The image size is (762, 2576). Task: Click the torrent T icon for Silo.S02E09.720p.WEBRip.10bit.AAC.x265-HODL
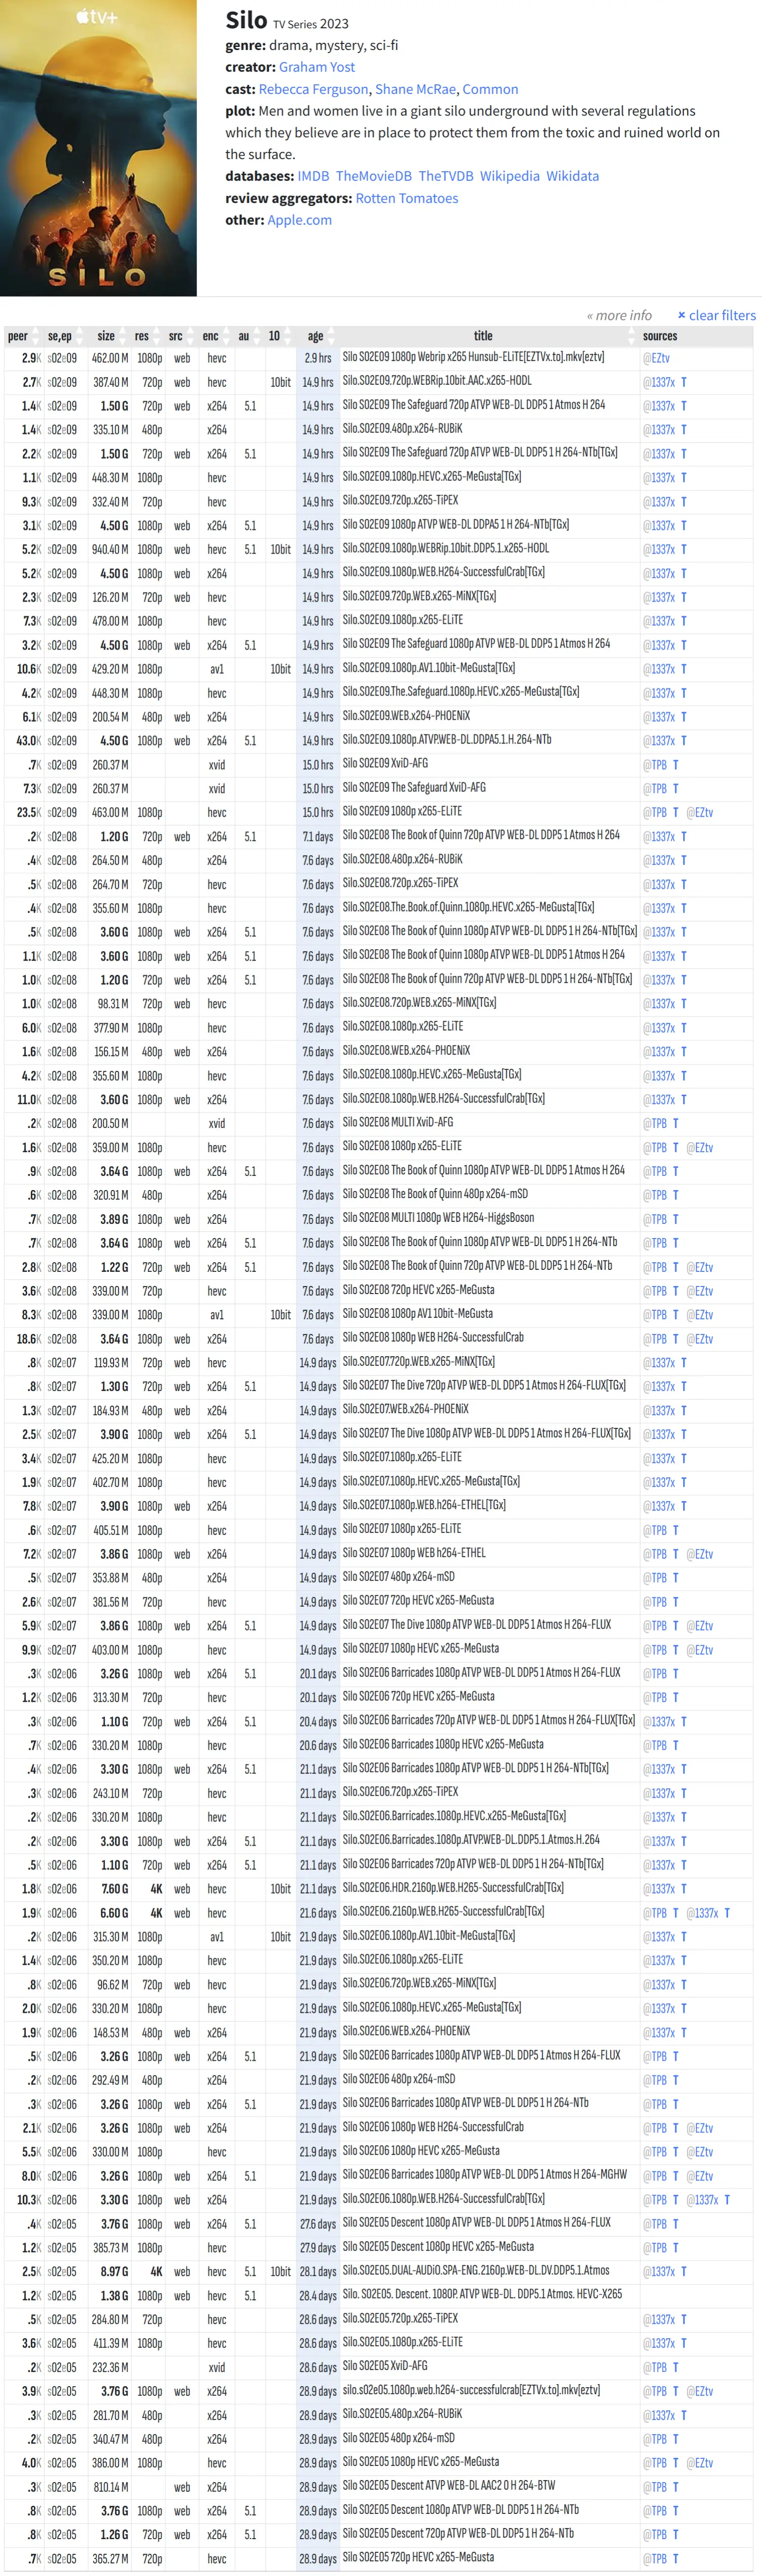point(684,382)
